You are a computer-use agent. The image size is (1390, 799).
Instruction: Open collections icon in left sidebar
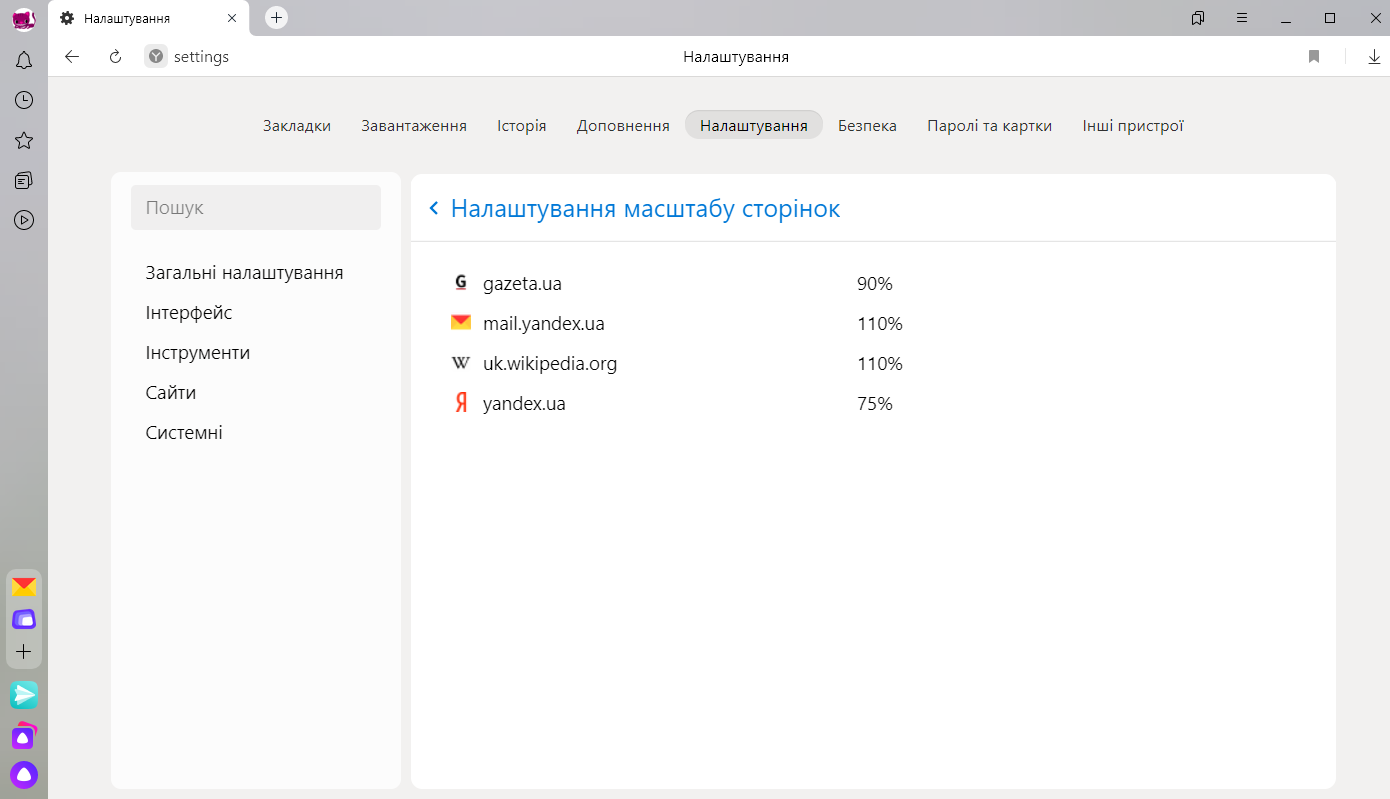[x=24, y=180]
